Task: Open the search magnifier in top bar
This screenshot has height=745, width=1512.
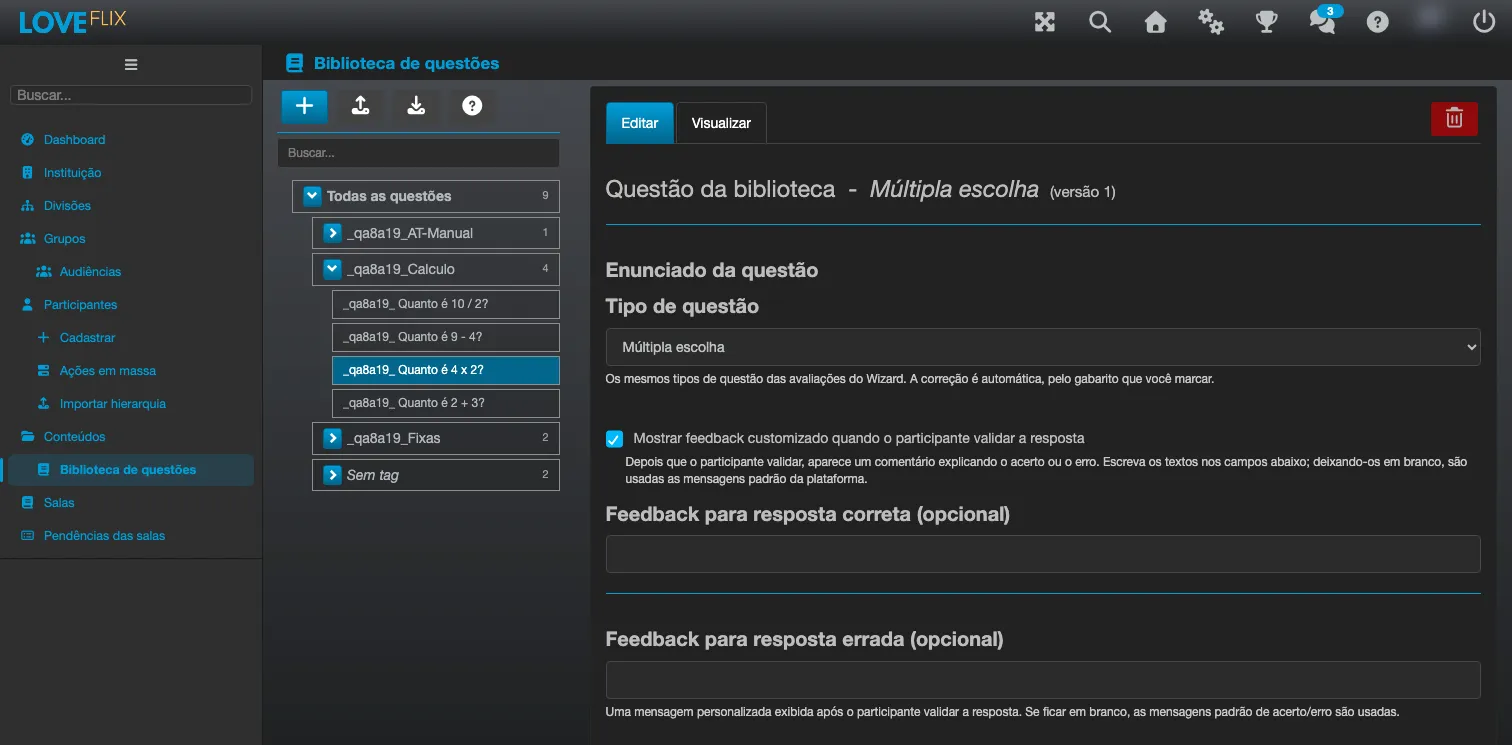Action: coord(1100,22)
